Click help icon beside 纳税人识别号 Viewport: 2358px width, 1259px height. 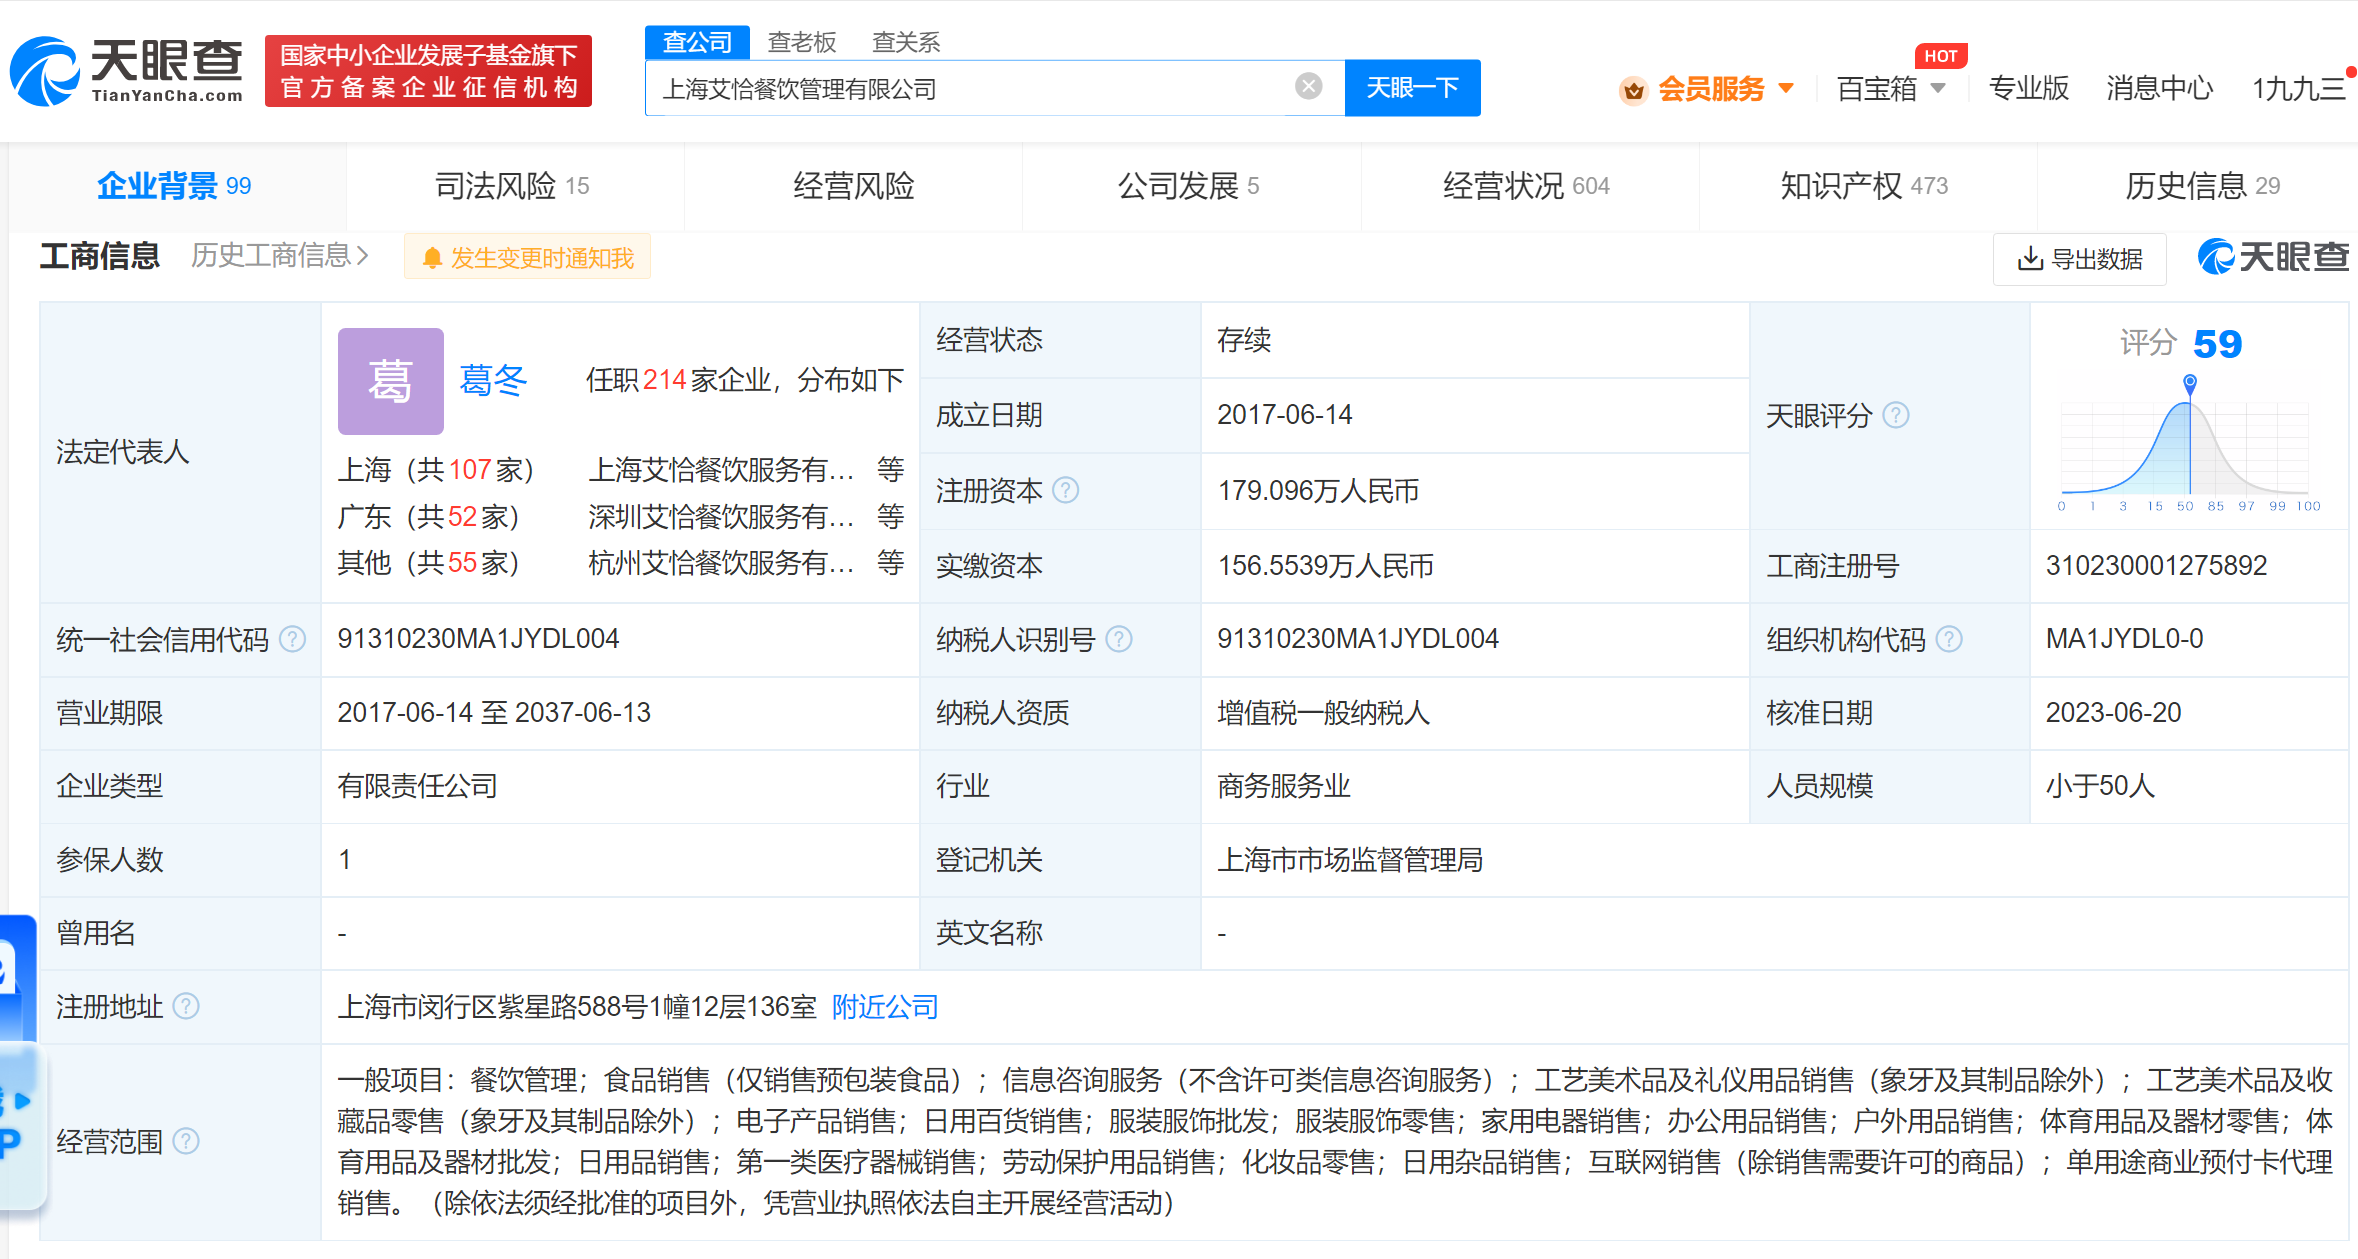(1119, 639)
